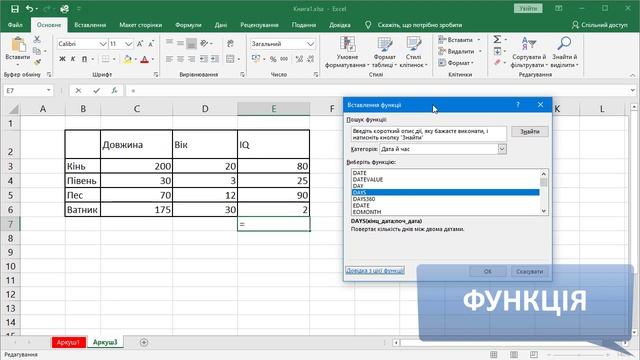Apply percent style format
The image size is (640, 360).
(273, 59)
